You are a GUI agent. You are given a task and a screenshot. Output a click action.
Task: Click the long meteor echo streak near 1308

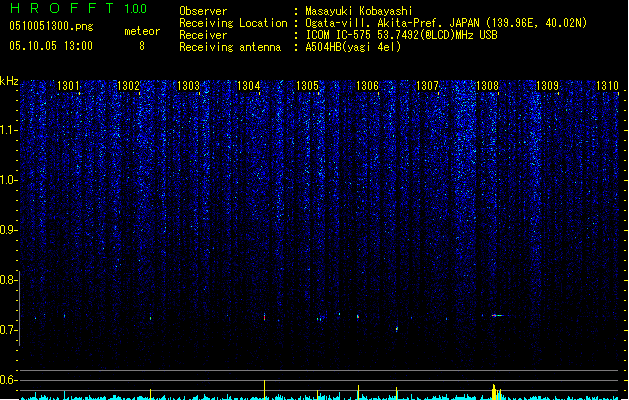[499, 316]
